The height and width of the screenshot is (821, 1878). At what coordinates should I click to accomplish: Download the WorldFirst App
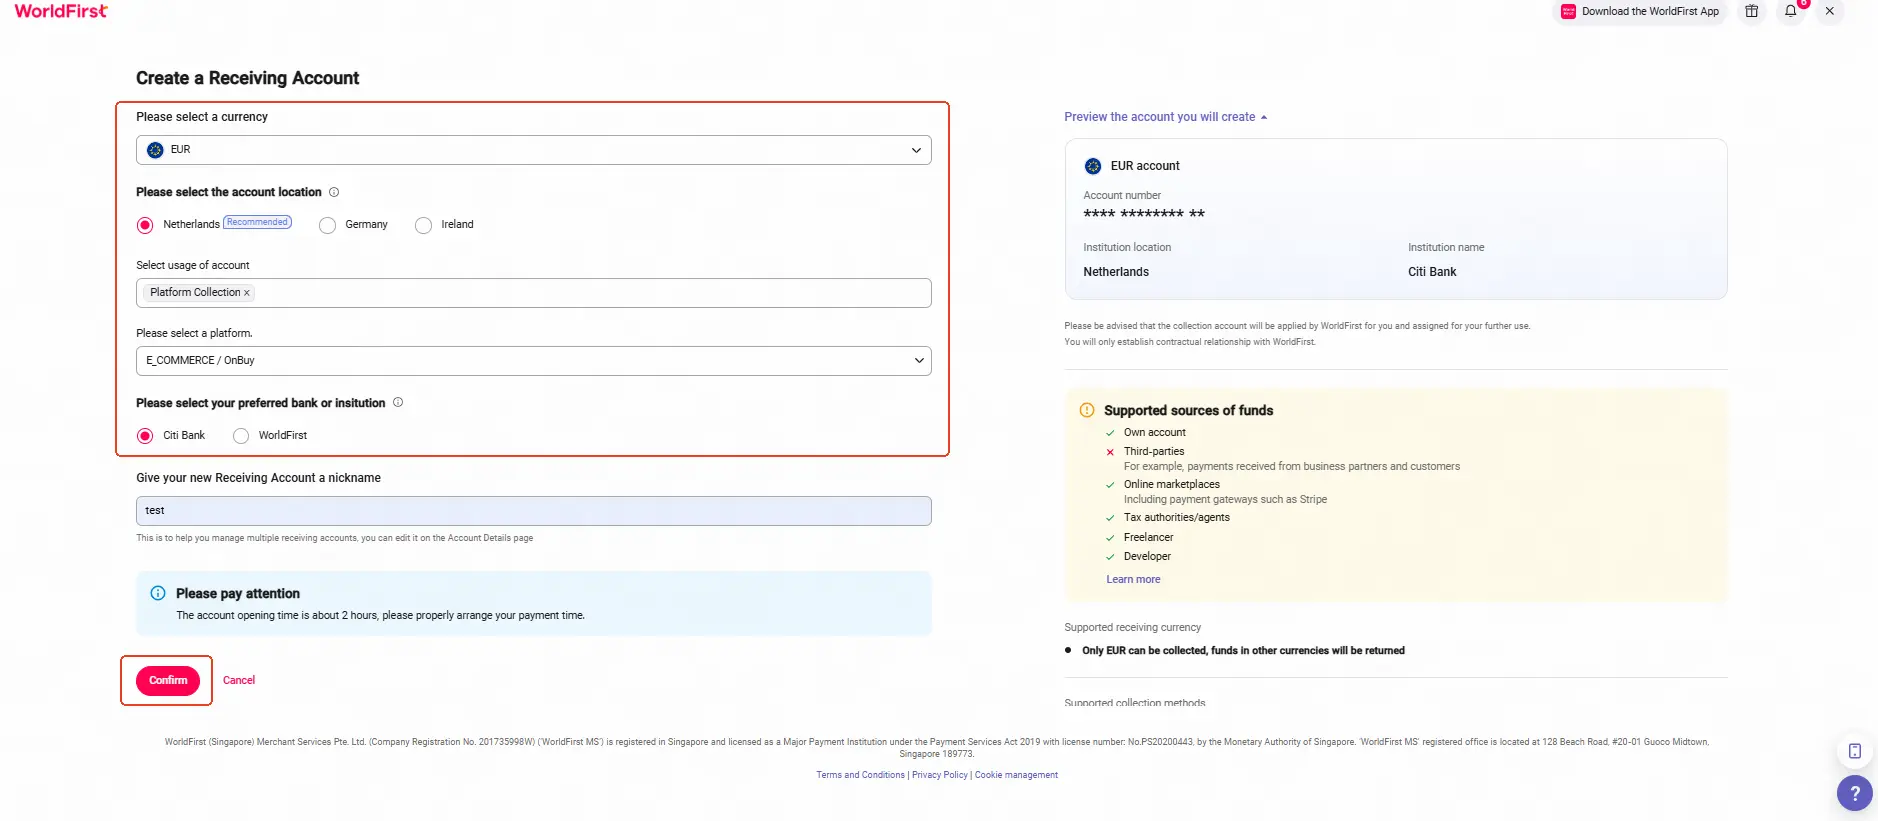[x=1640, y=12]
